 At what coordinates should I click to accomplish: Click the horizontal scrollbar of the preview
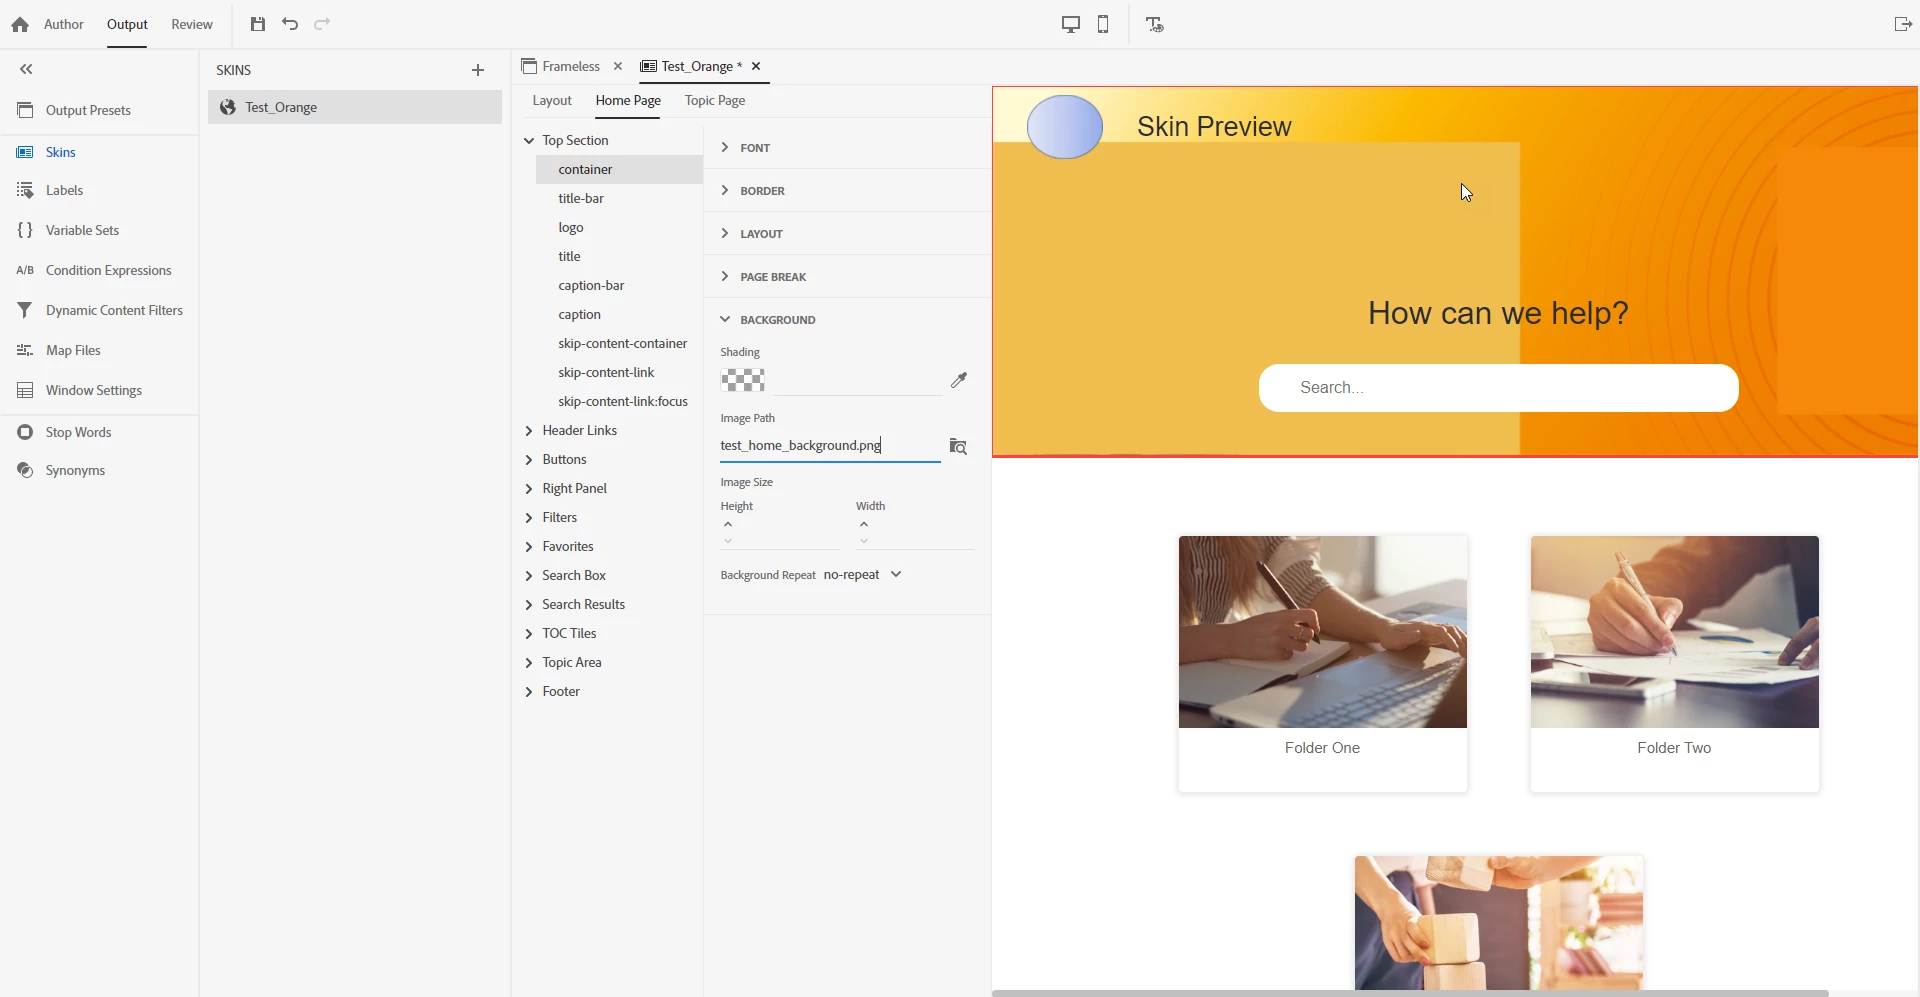[1410, 993]
